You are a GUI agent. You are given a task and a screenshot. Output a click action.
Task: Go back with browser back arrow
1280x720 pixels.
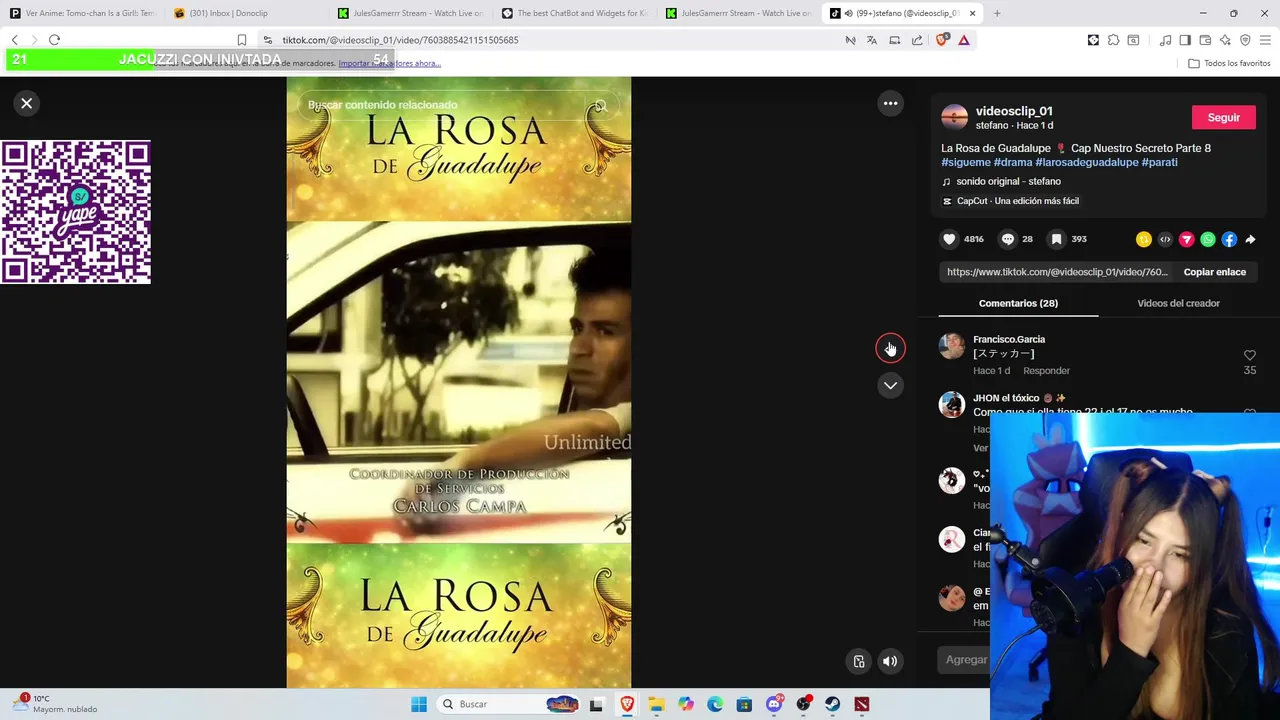click(x=14, y=40)
